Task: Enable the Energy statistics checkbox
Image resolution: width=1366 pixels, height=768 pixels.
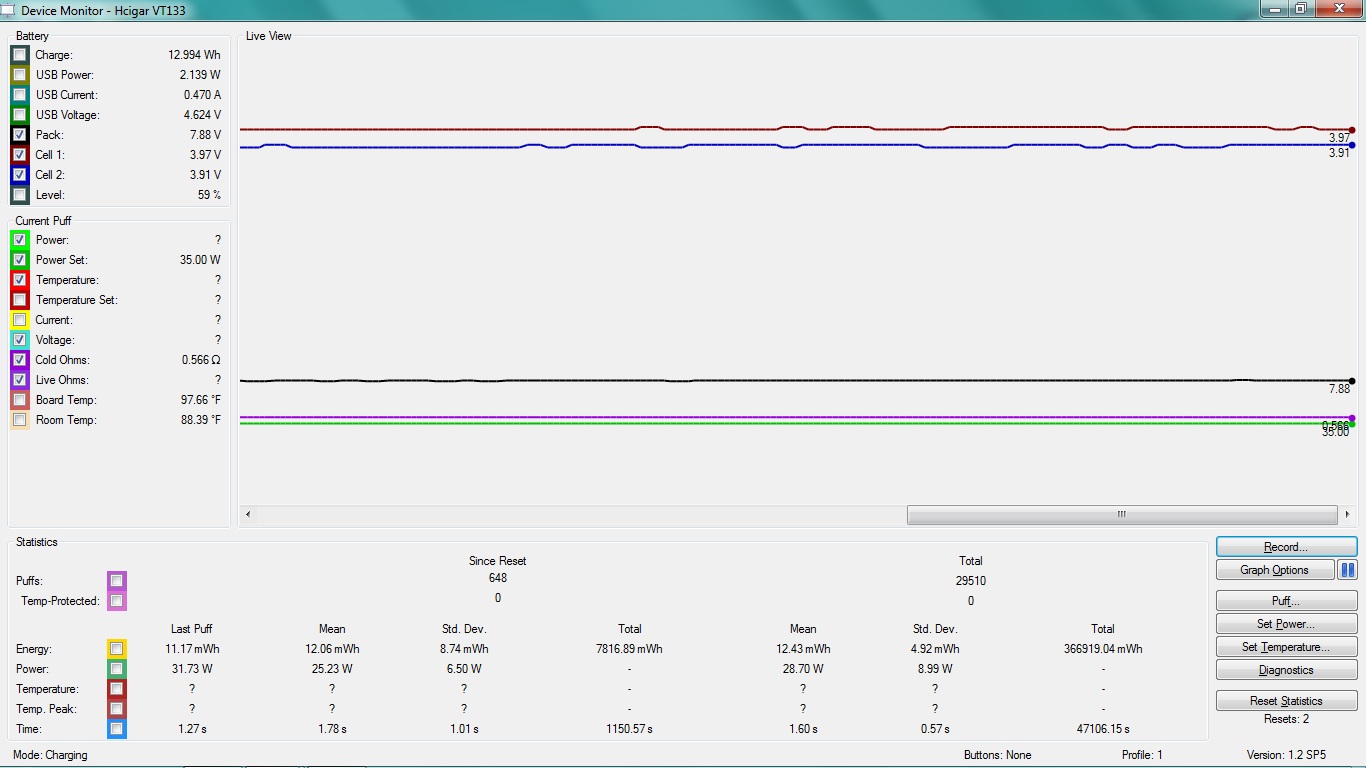Action: pos(117,649)
